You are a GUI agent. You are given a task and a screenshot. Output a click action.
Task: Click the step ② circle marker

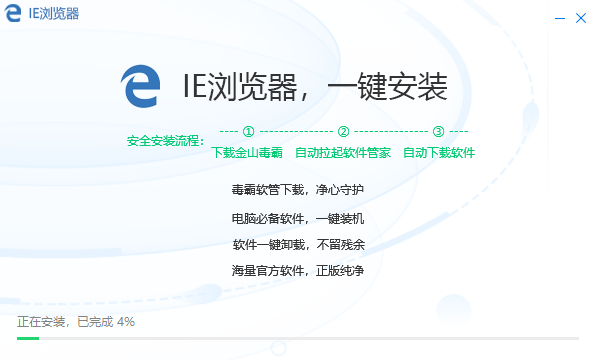(343, 132)
